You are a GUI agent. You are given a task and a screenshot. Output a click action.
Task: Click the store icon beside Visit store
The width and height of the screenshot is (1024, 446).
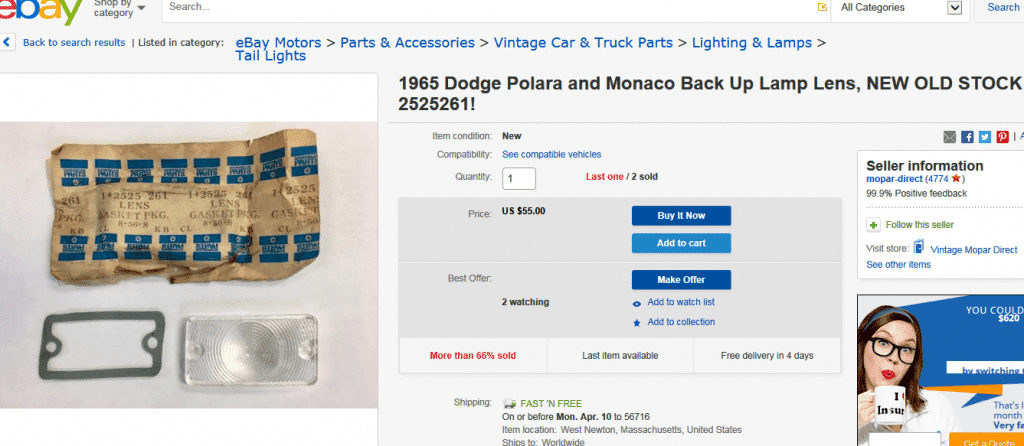click(918, 248)
